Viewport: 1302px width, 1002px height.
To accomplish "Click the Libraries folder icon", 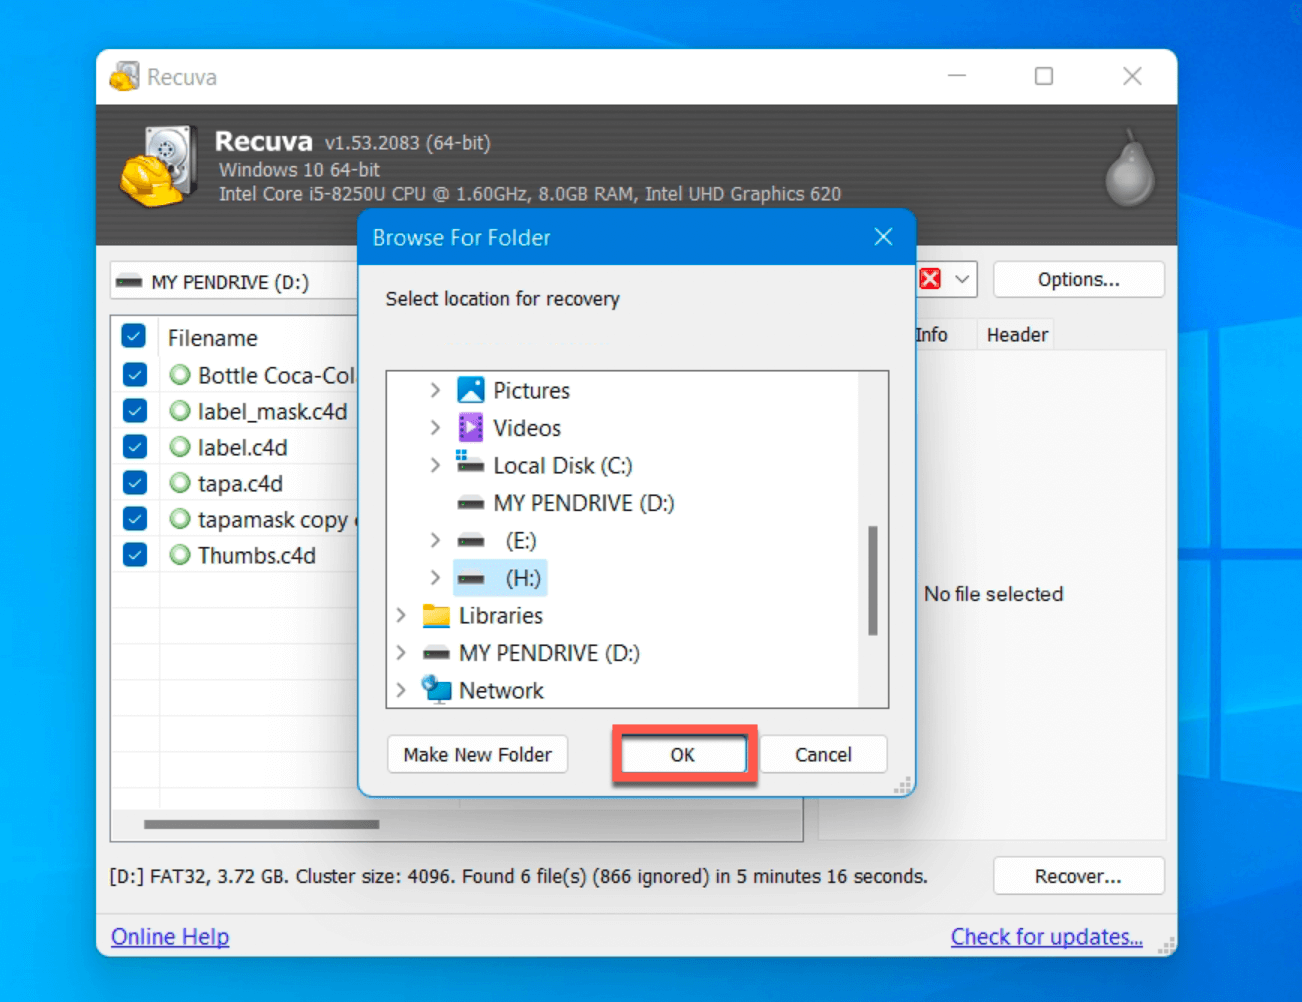I will (x=436, y=615).
